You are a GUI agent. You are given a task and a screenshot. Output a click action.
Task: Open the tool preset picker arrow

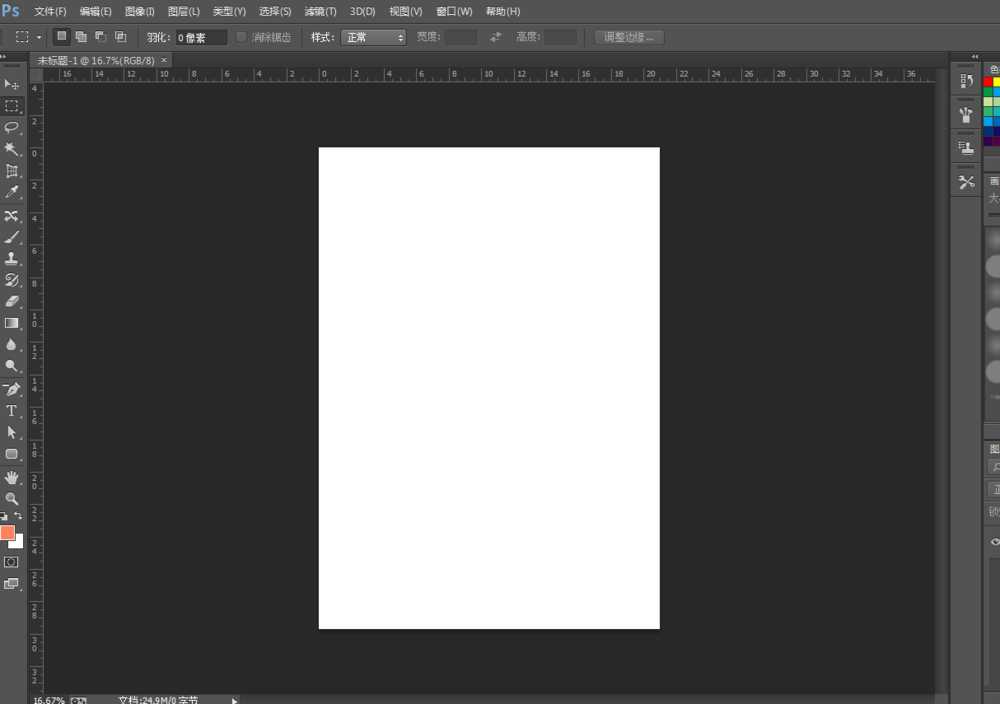39,37
